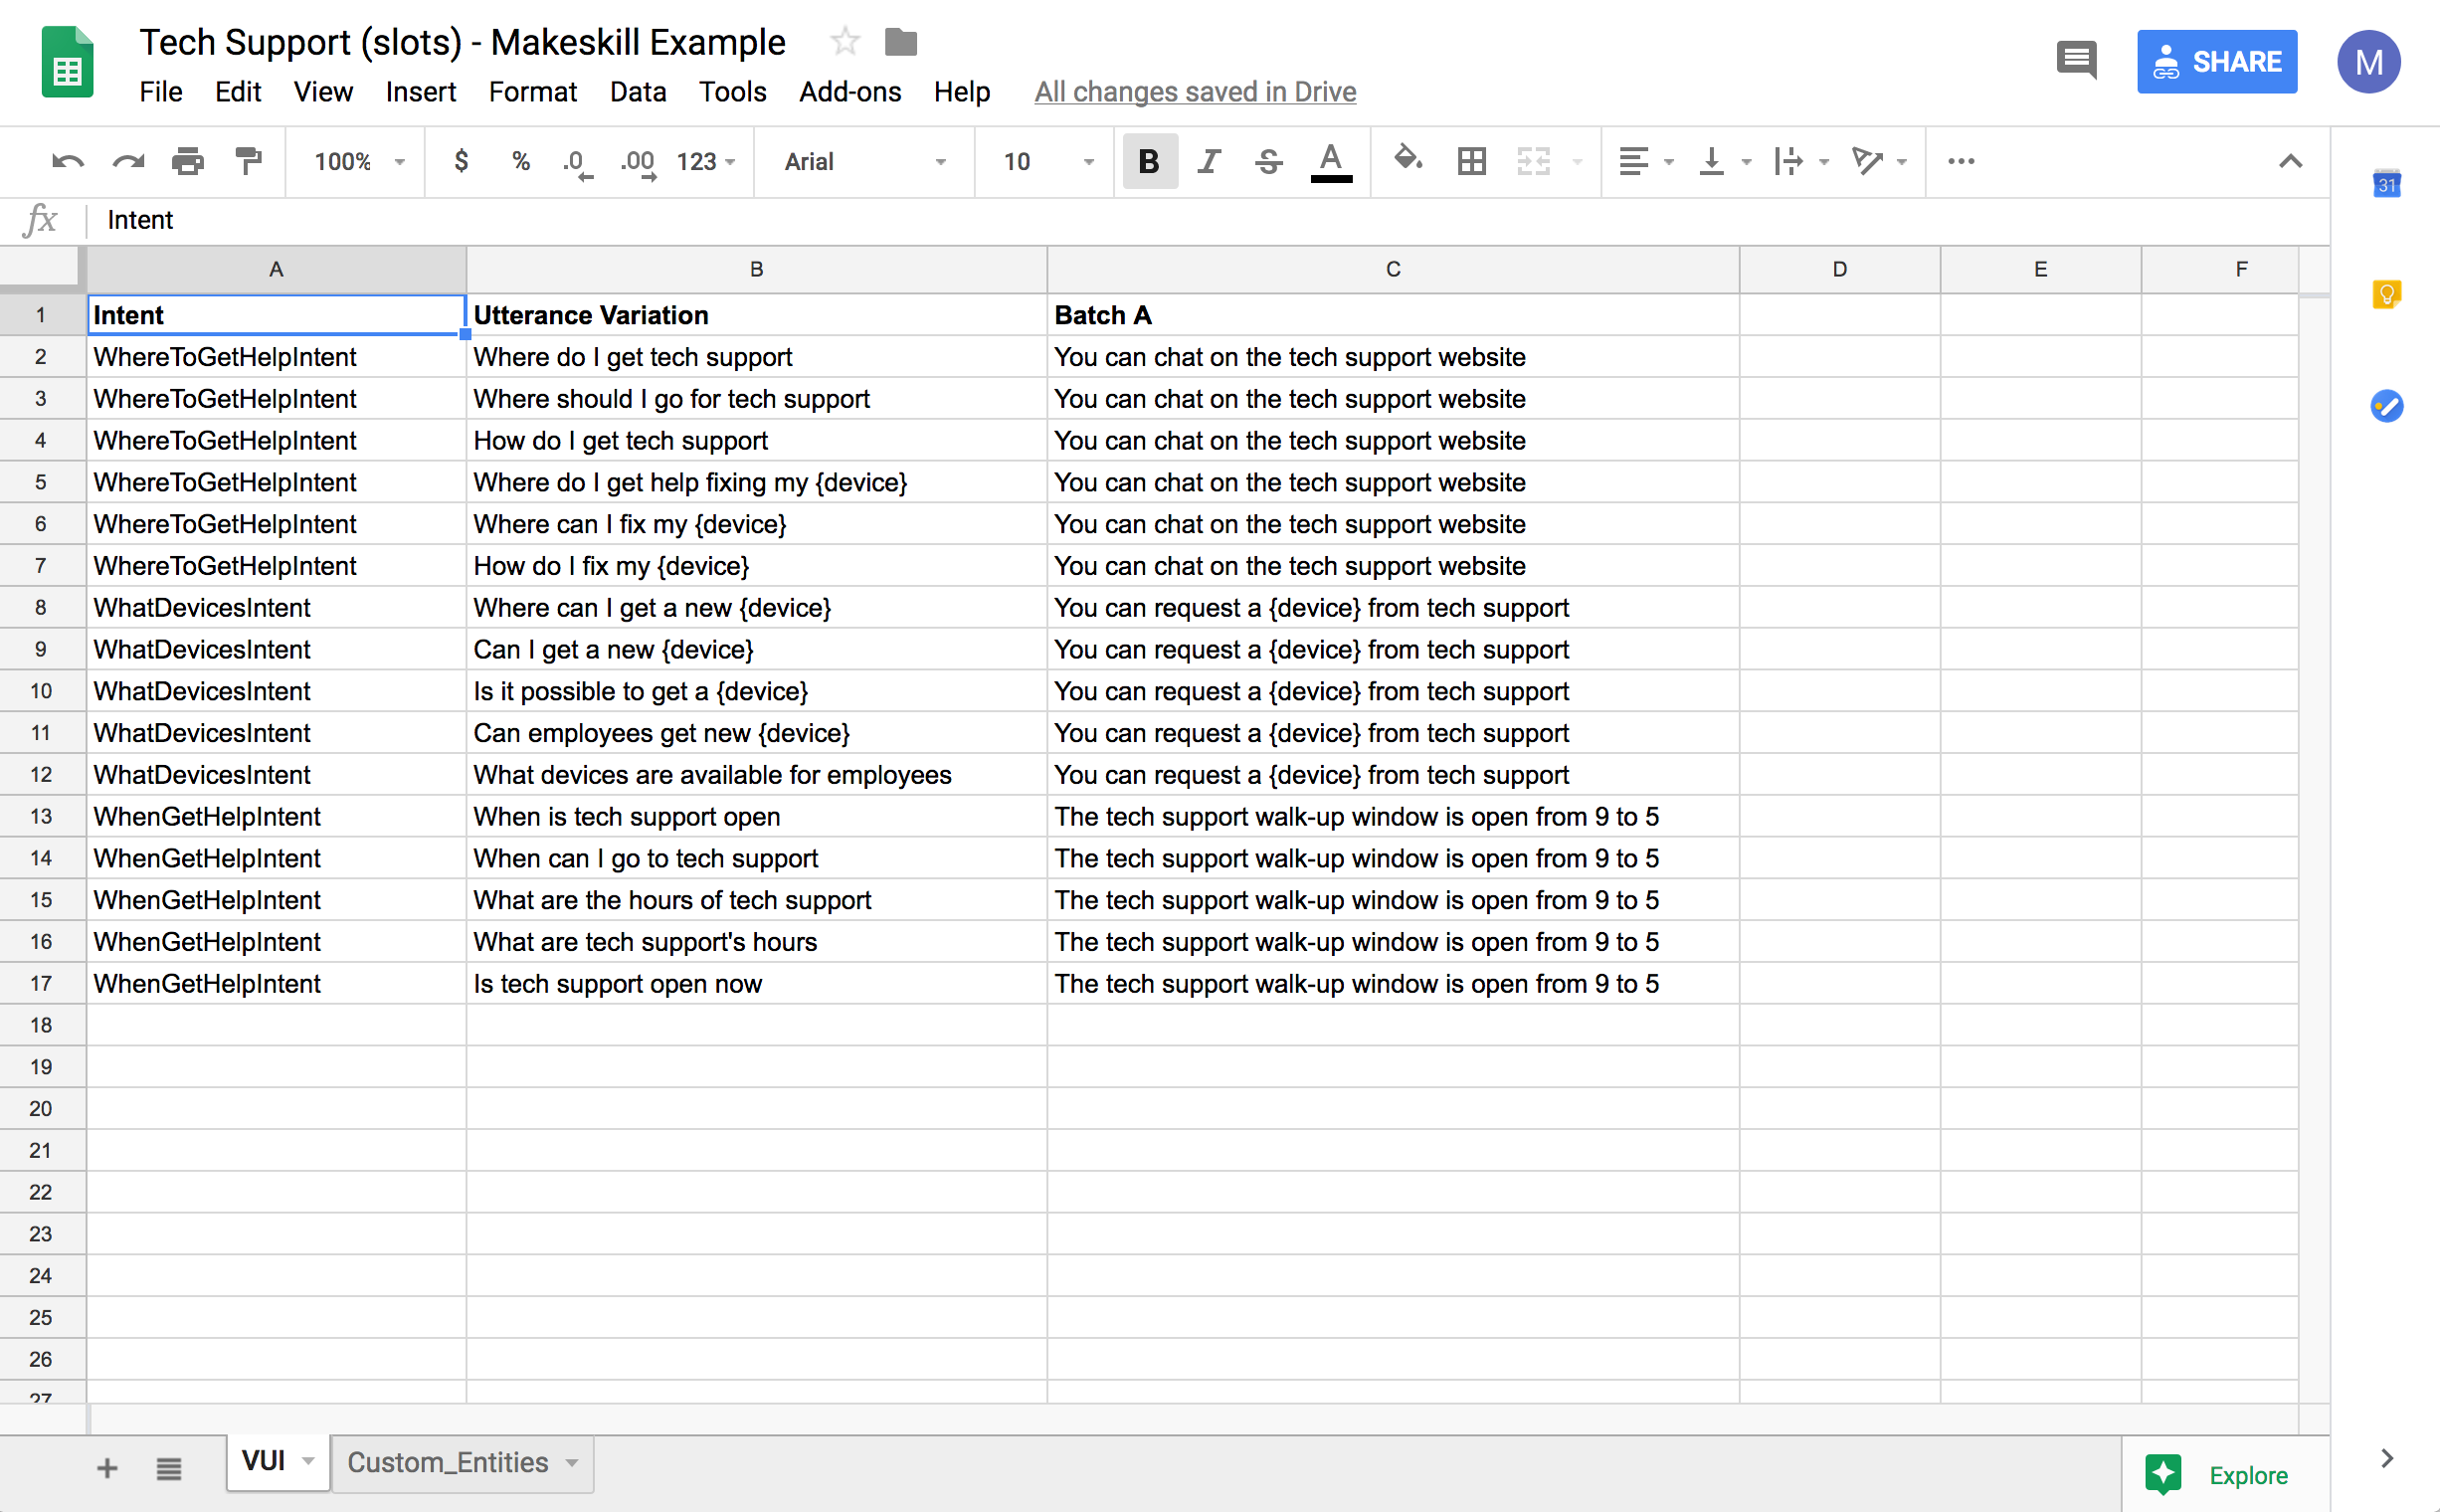This screenshot has height=1512, width=2440.
Task: Open the Tools menu
Action: [733, 92]
